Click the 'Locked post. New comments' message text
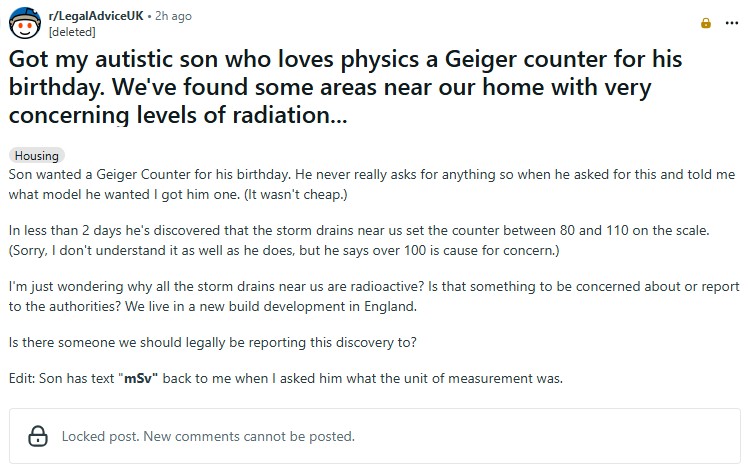The height and width of the screenshot is (469, 748). coord(208,436)
